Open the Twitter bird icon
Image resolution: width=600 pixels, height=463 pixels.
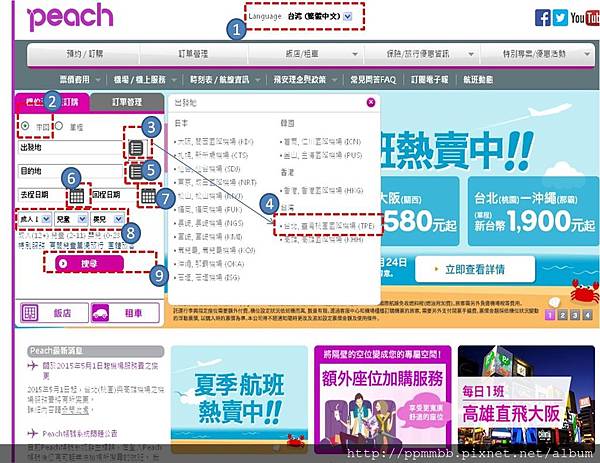[560, 18]
